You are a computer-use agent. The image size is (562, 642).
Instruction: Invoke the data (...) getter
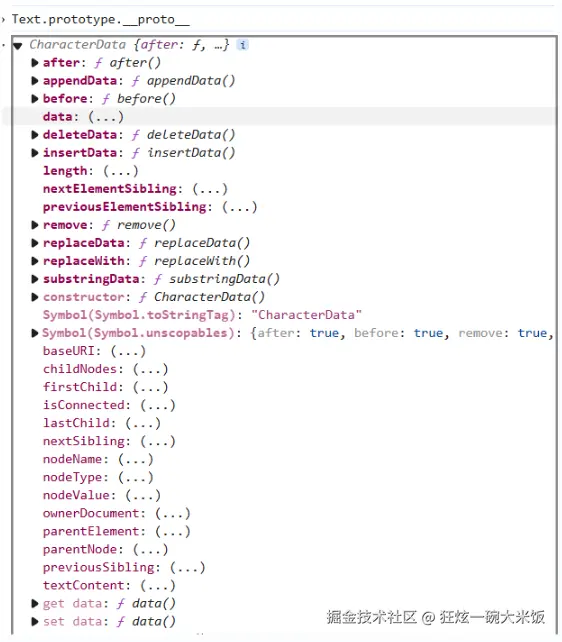coord(106,117)
